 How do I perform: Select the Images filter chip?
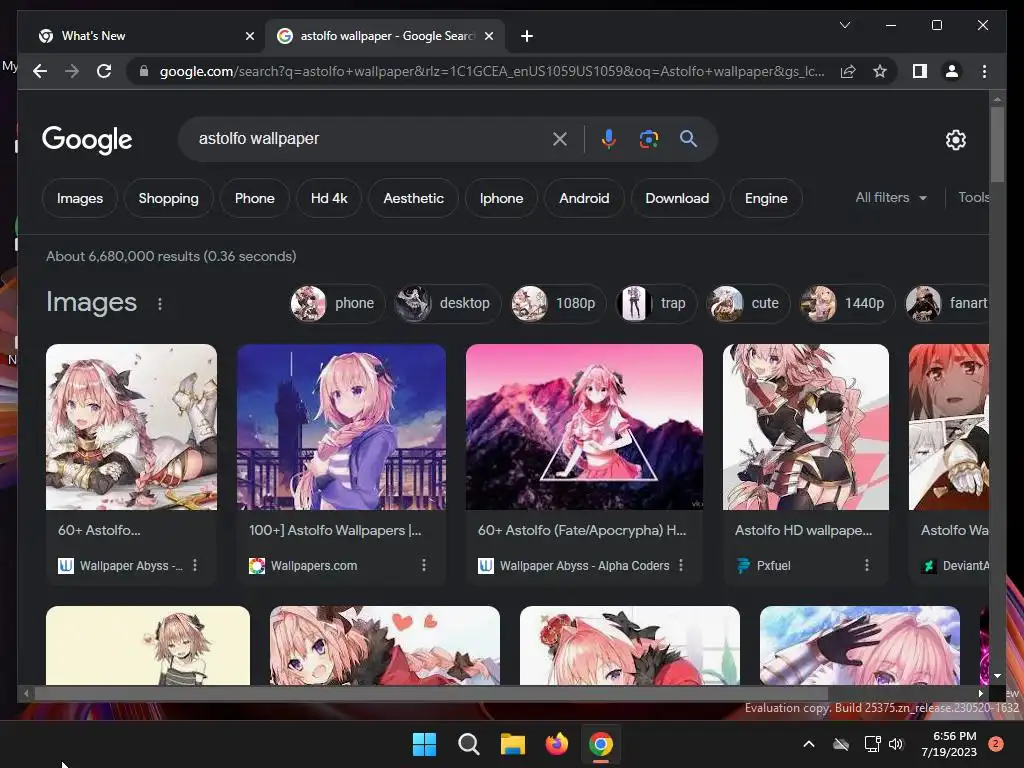tap(80, 198)
